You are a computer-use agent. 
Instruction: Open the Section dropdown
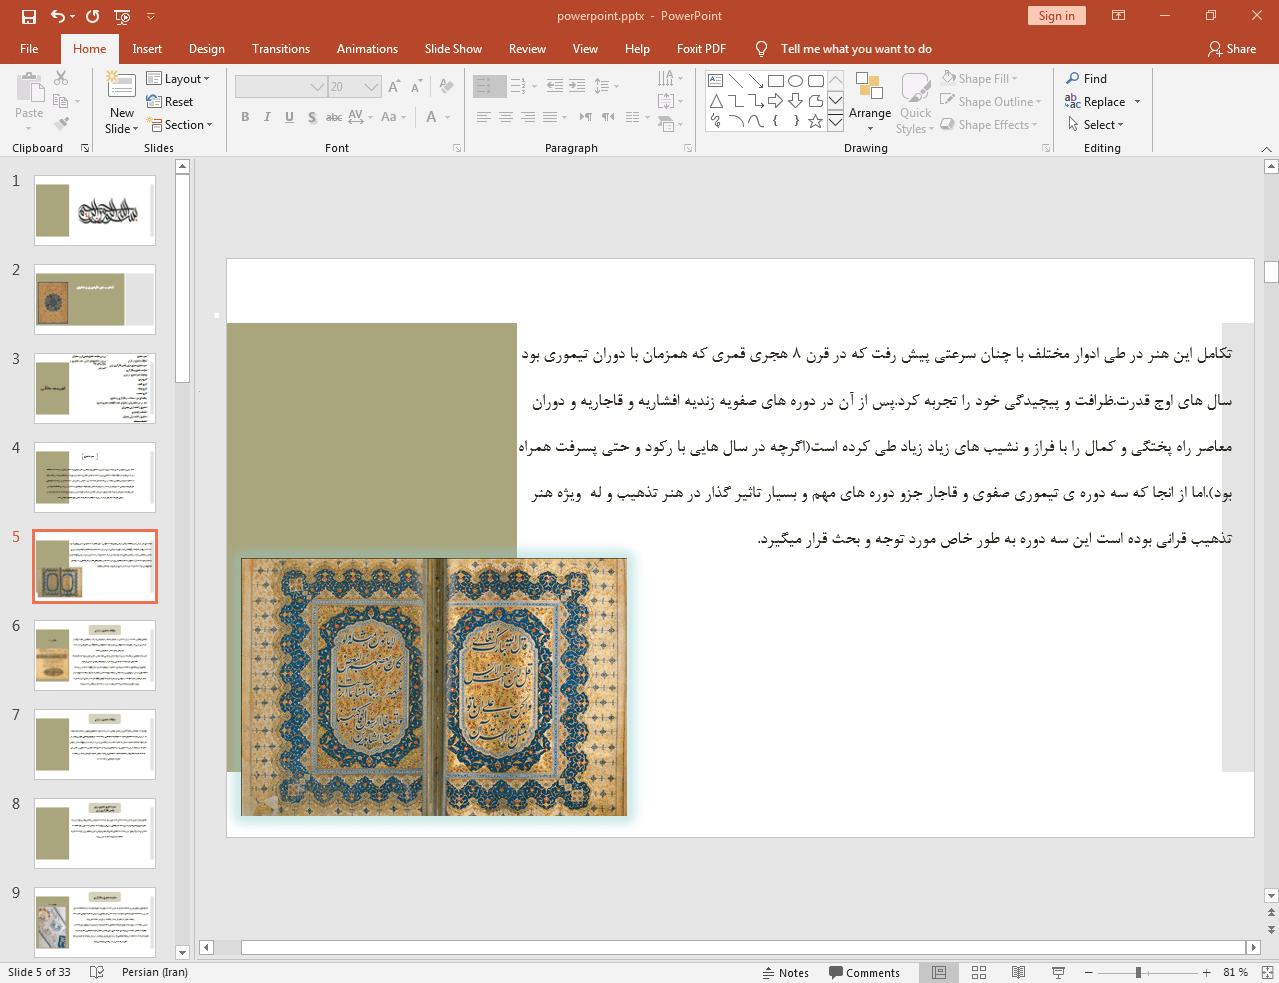click(x=181, y=125)
